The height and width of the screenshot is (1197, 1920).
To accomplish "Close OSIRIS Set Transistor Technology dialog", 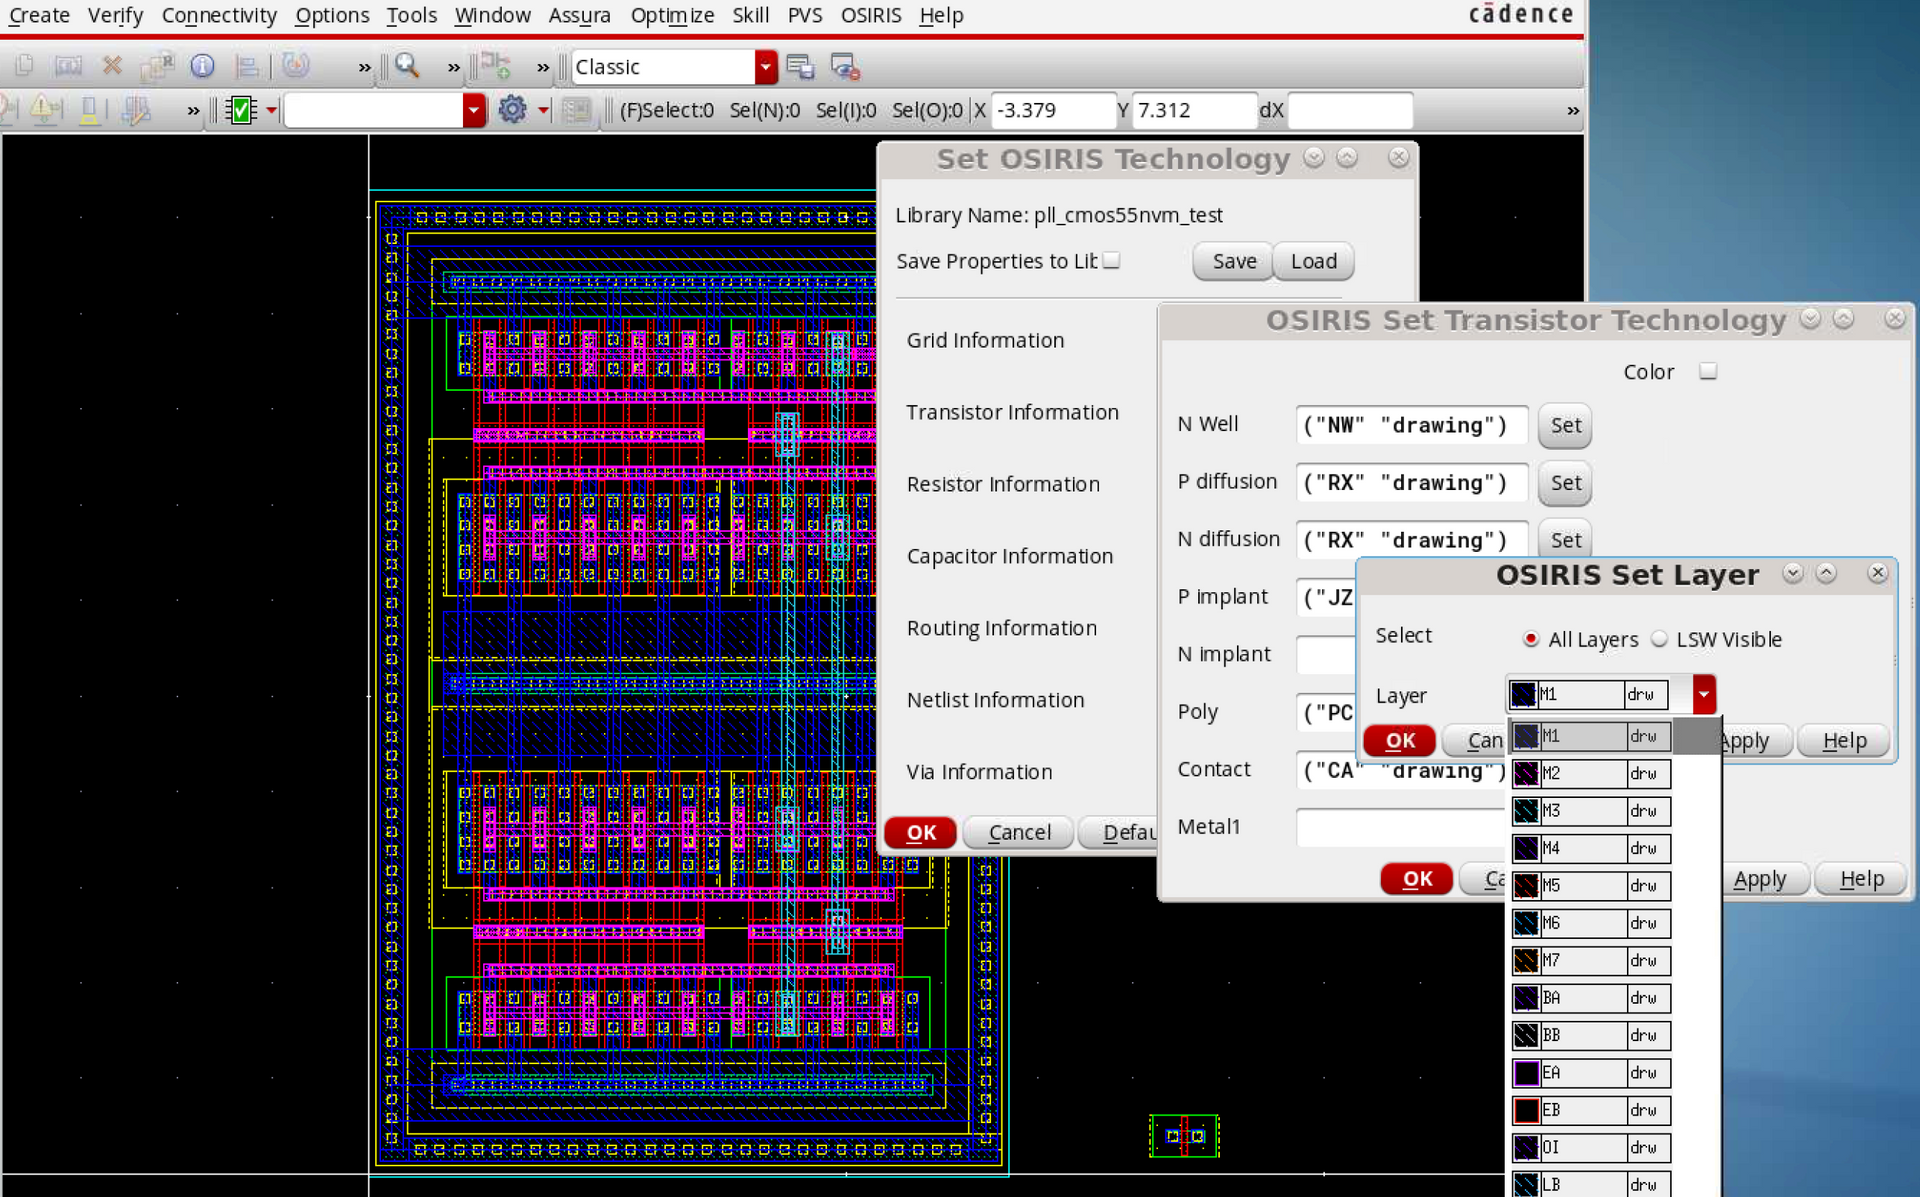I will pos(1895,318).
